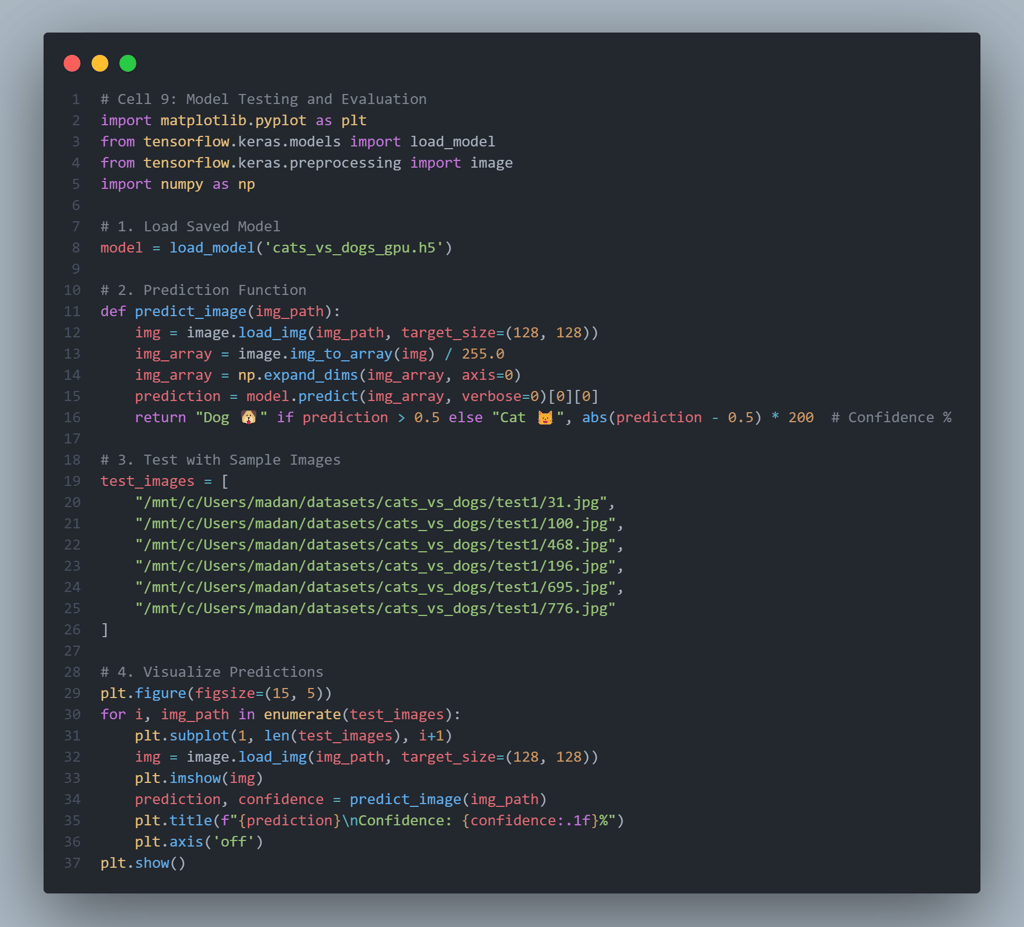Click "plt.title" f-string line
Viewport: 1024px width, 927px height.
pyautogui.click(x=379, y=821)
